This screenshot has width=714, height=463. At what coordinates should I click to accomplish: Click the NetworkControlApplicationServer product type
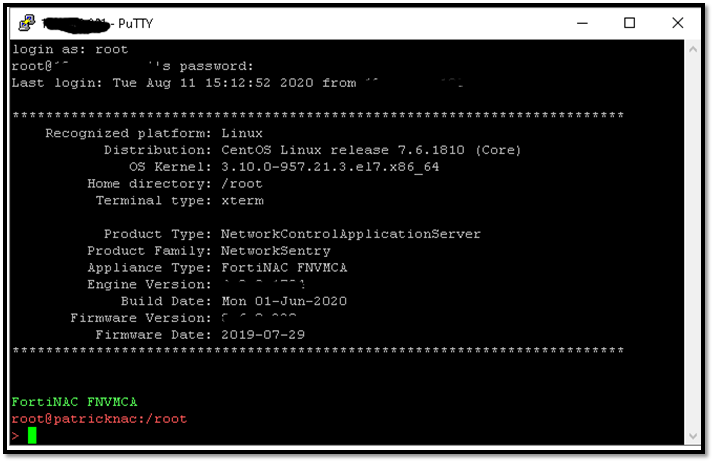[x=350, y=234]
